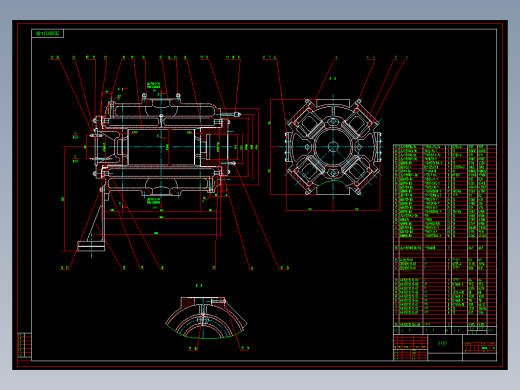This screenshot has width=520, height=390.
Task: Select the horizontal dimension line under end view
Action: 333,211
